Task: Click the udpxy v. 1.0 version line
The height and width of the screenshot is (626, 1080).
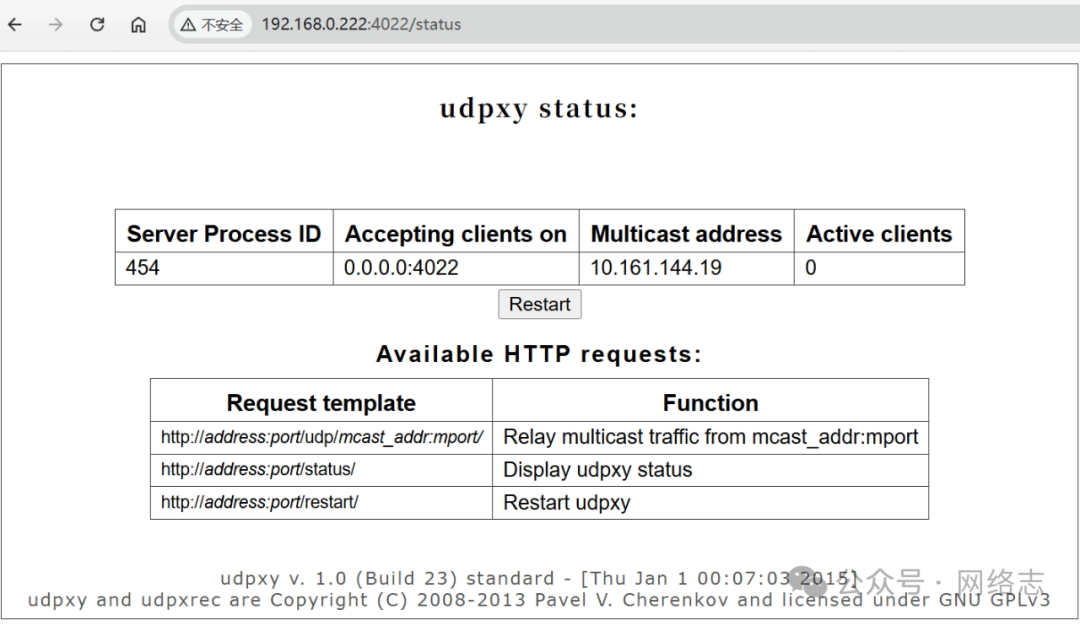Action: [x=539, y=578]
